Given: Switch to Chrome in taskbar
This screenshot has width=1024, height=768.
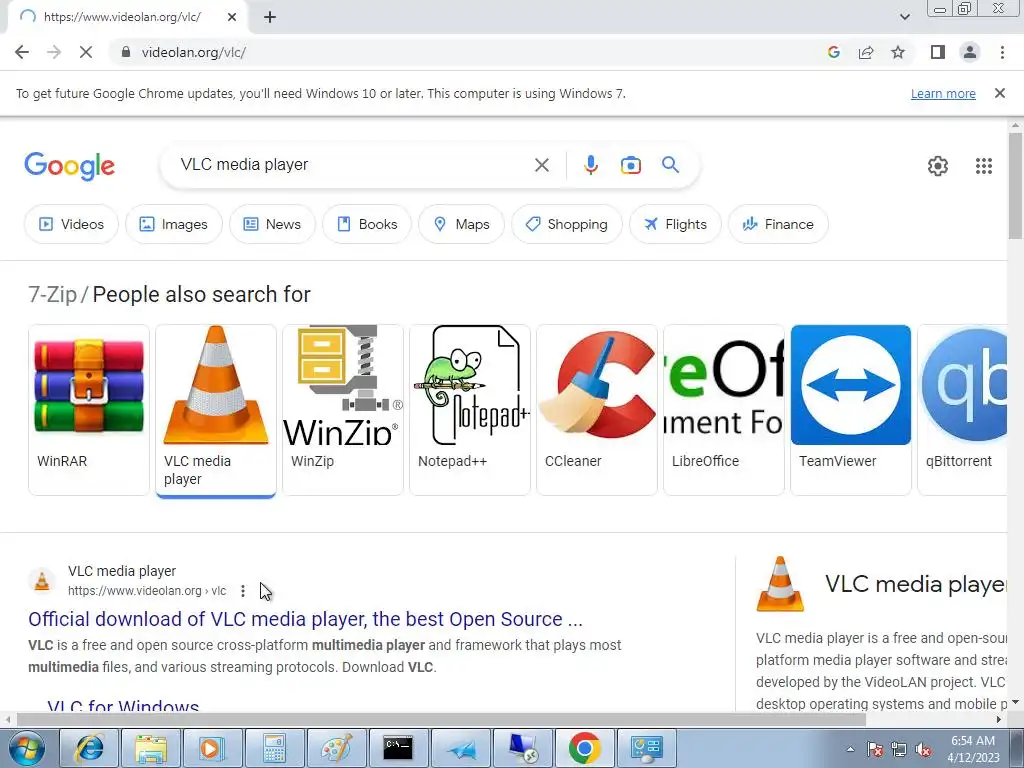Looking at the screenshot, I should tap(584, 748).
